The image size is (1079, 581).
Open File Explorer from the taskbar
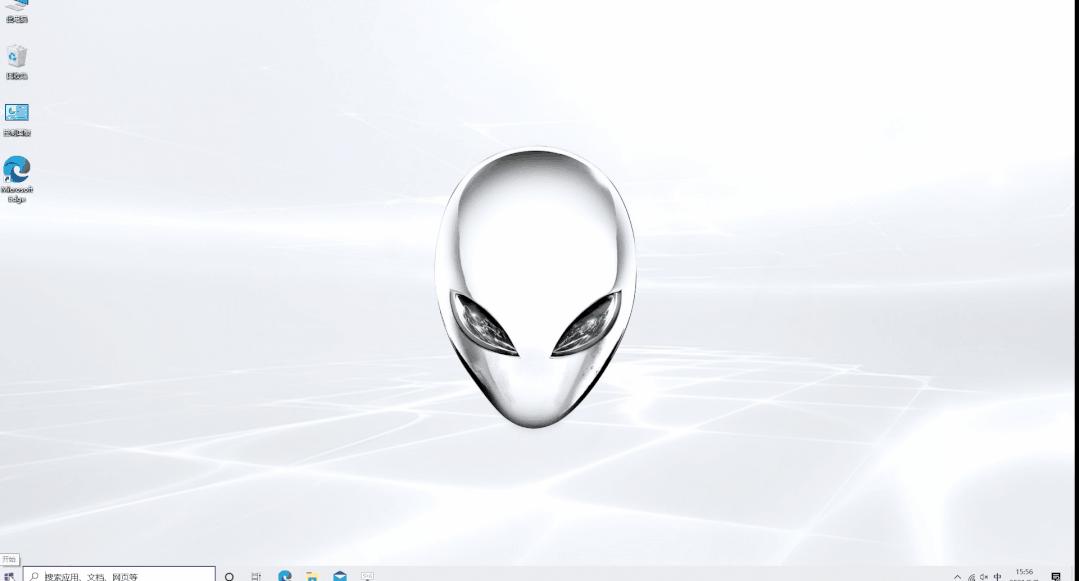312,575
